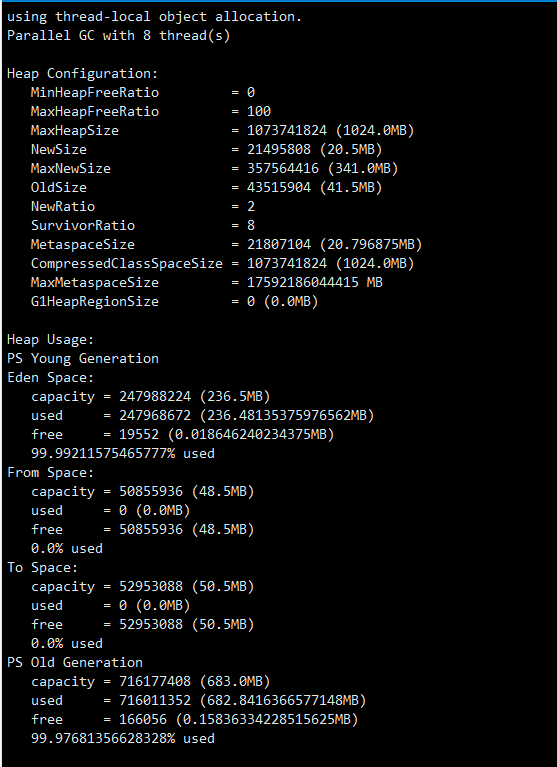Image resolution: width=557 pixels, height=767 pixels.
Task: Click the 'From Space:' heading
Action: point(50,473)
